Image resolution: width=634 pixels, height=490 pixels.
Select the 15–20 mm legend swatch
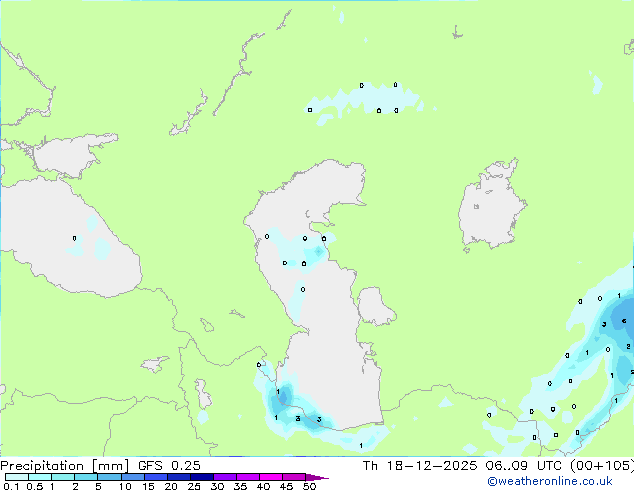(x=155, y=477)
